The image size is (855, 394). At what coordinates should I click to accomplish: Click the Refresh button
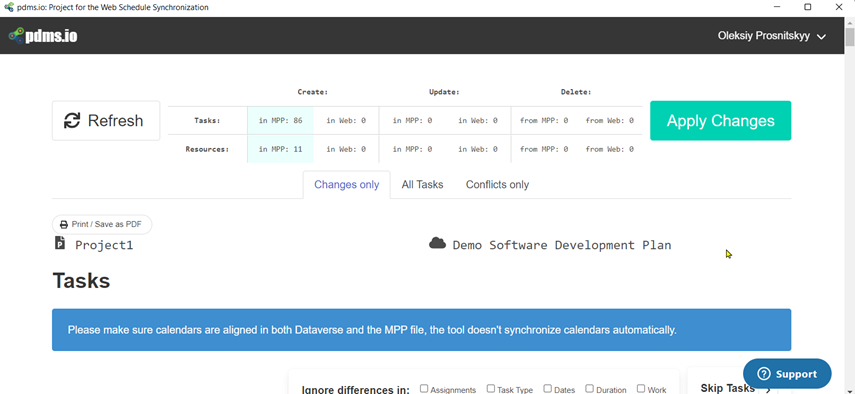[x=106, y=120]
